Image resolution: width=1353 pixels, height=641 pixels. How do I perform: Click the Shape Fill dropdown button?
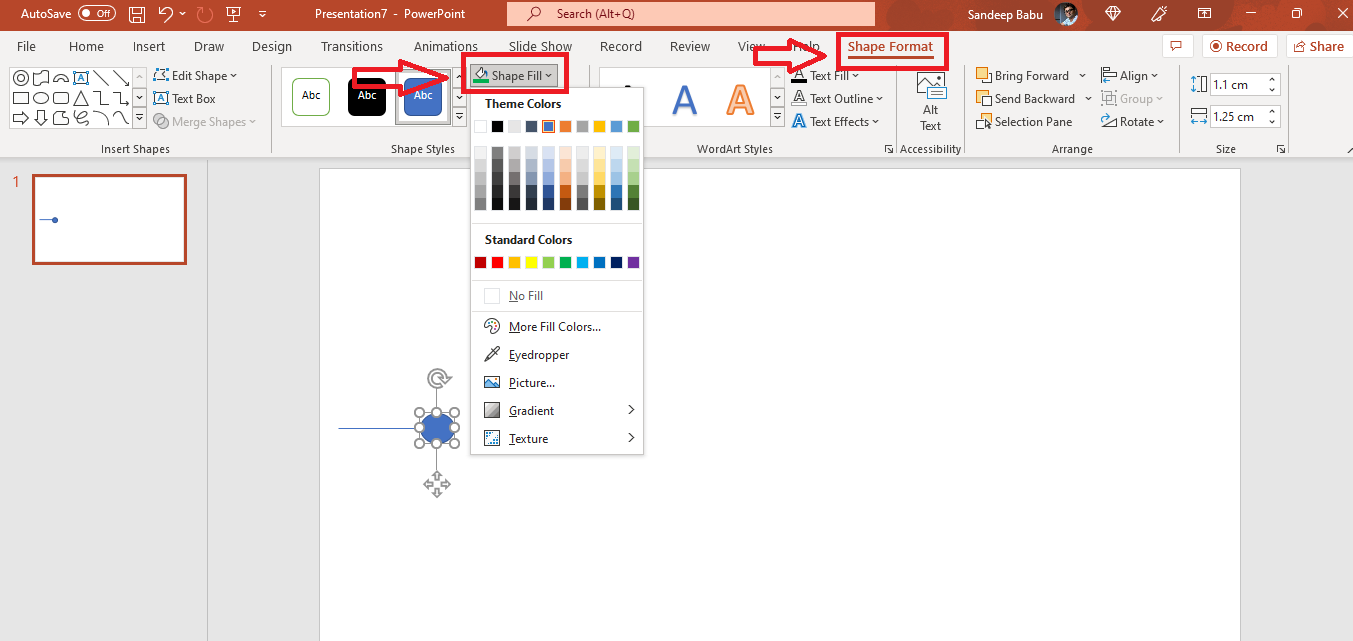(514, 76)
